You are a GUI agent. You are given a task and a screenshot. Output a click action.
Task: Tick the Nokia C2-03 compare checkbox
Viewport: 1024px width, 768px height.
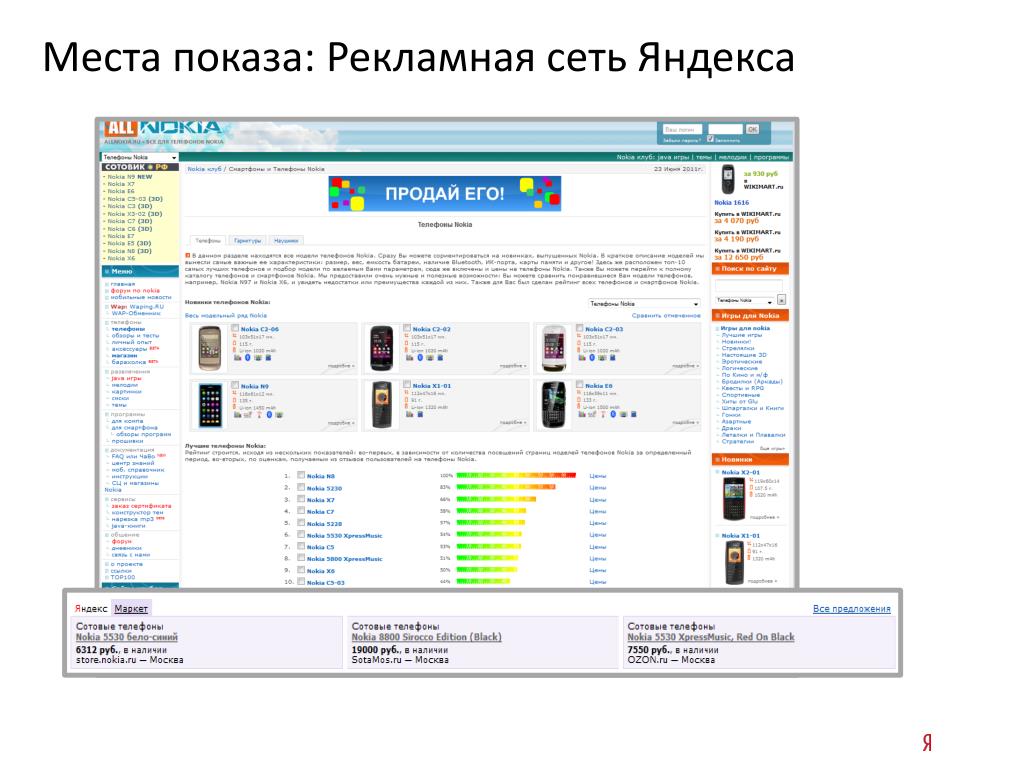click(x=579, y=328)
